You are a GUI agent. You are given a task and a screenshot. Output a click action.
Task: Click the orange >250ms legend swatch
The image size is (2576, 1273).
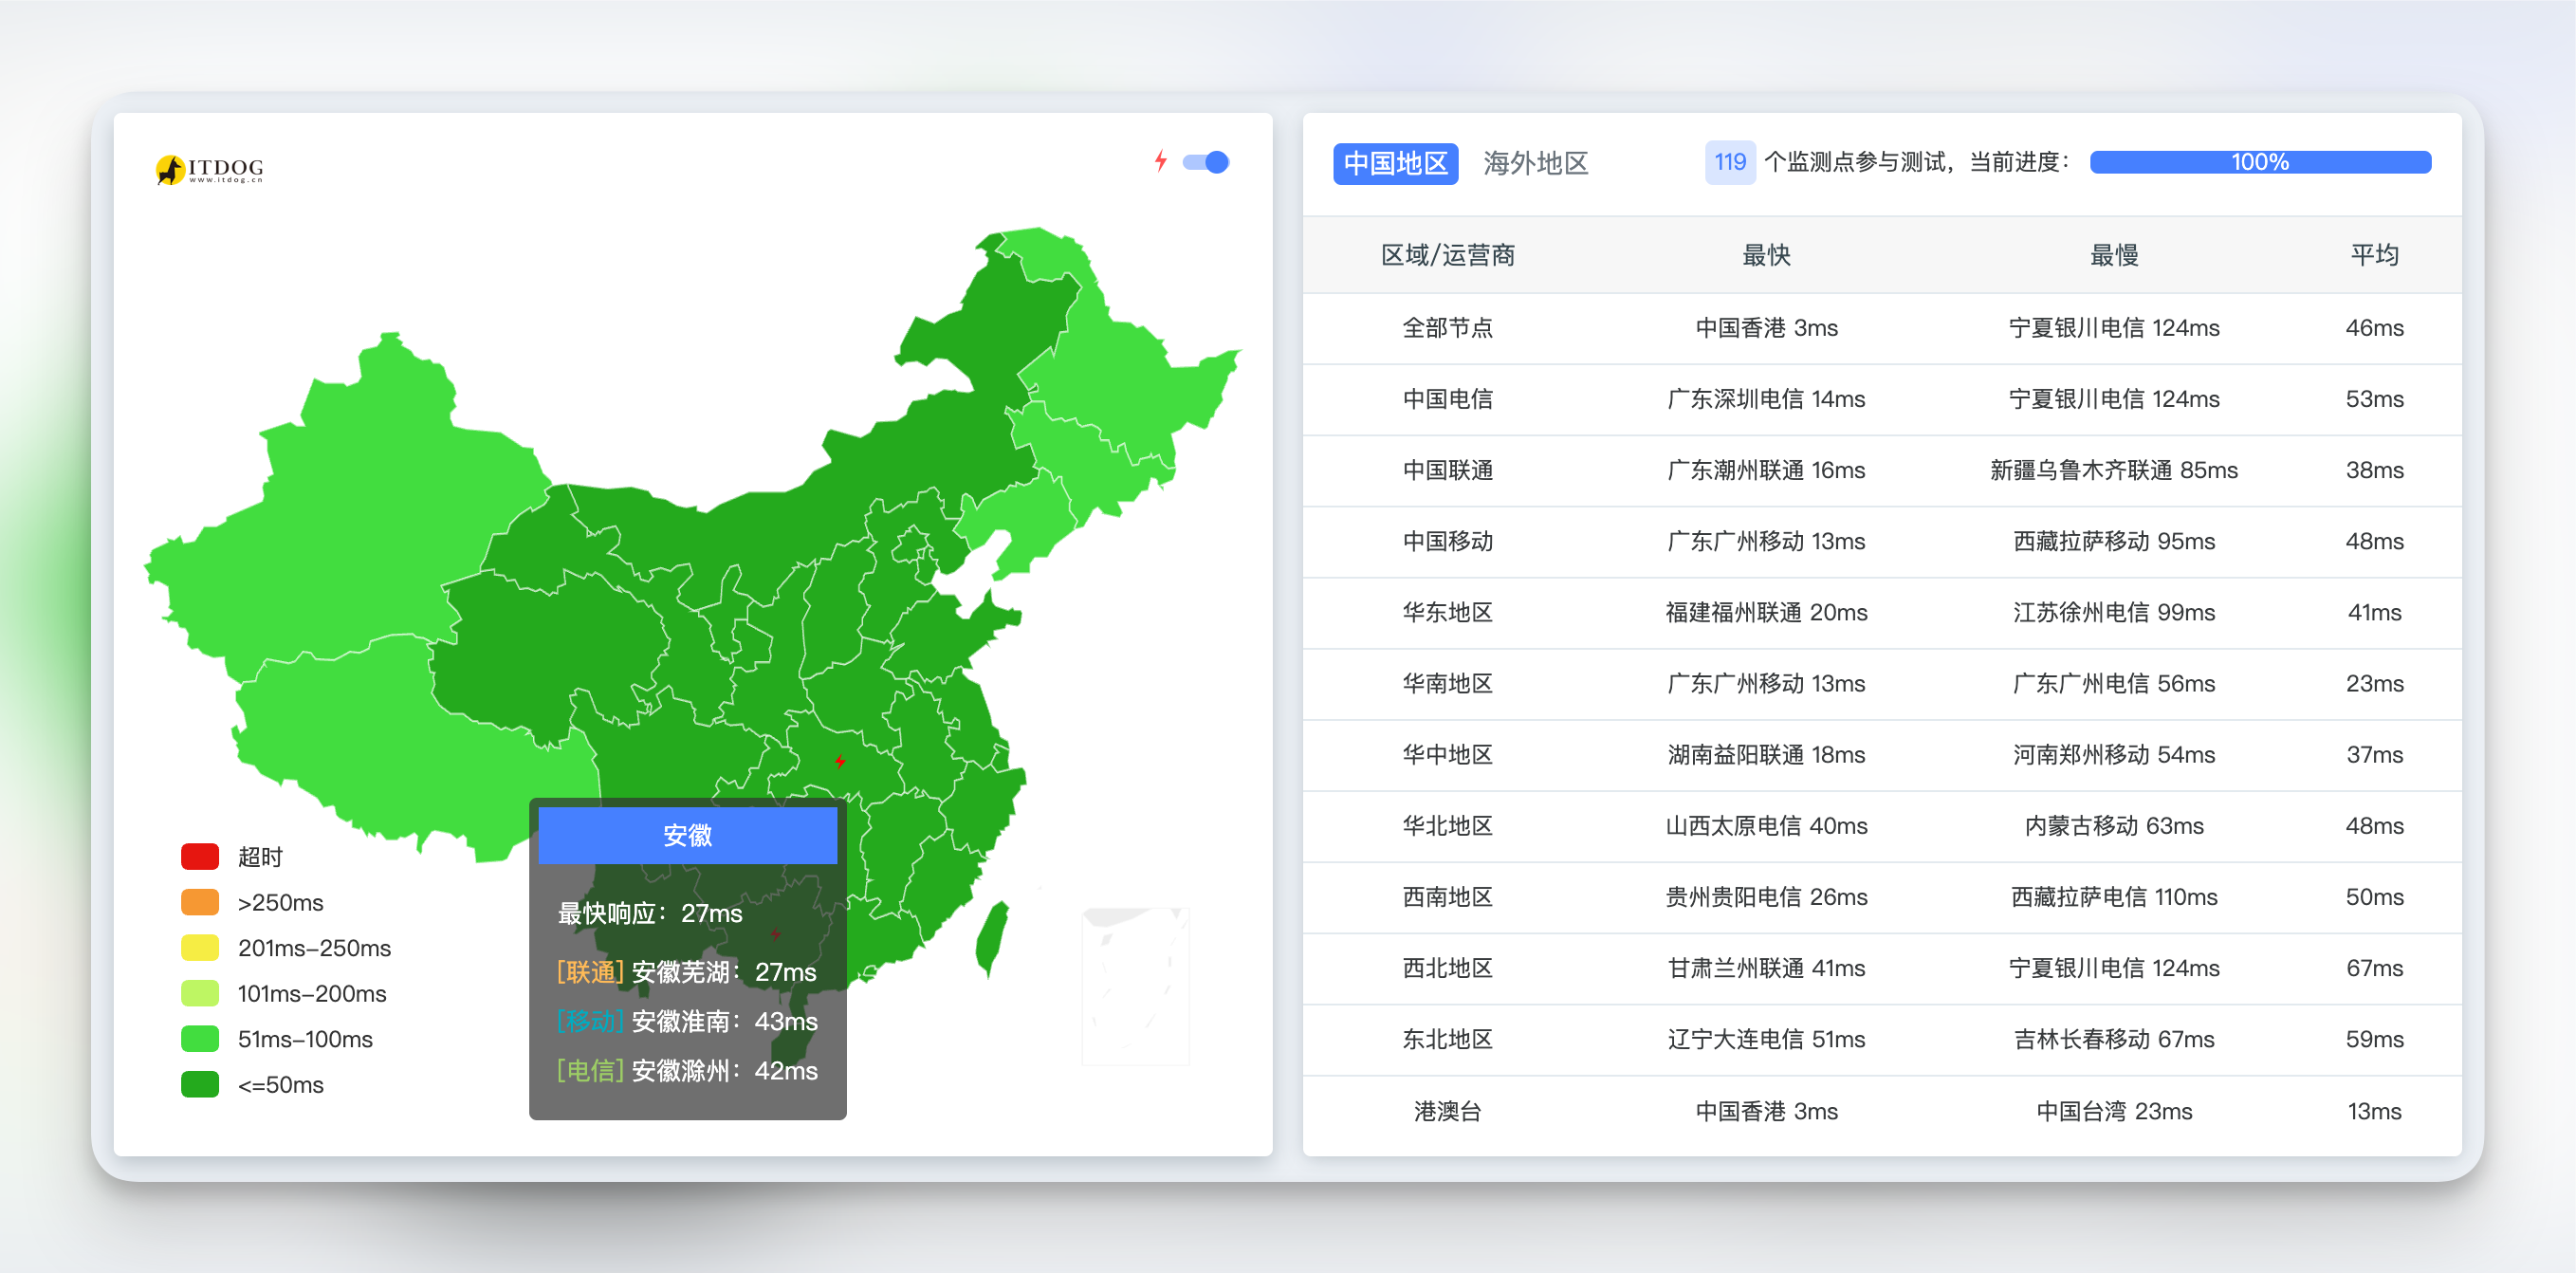coord(200,902)
